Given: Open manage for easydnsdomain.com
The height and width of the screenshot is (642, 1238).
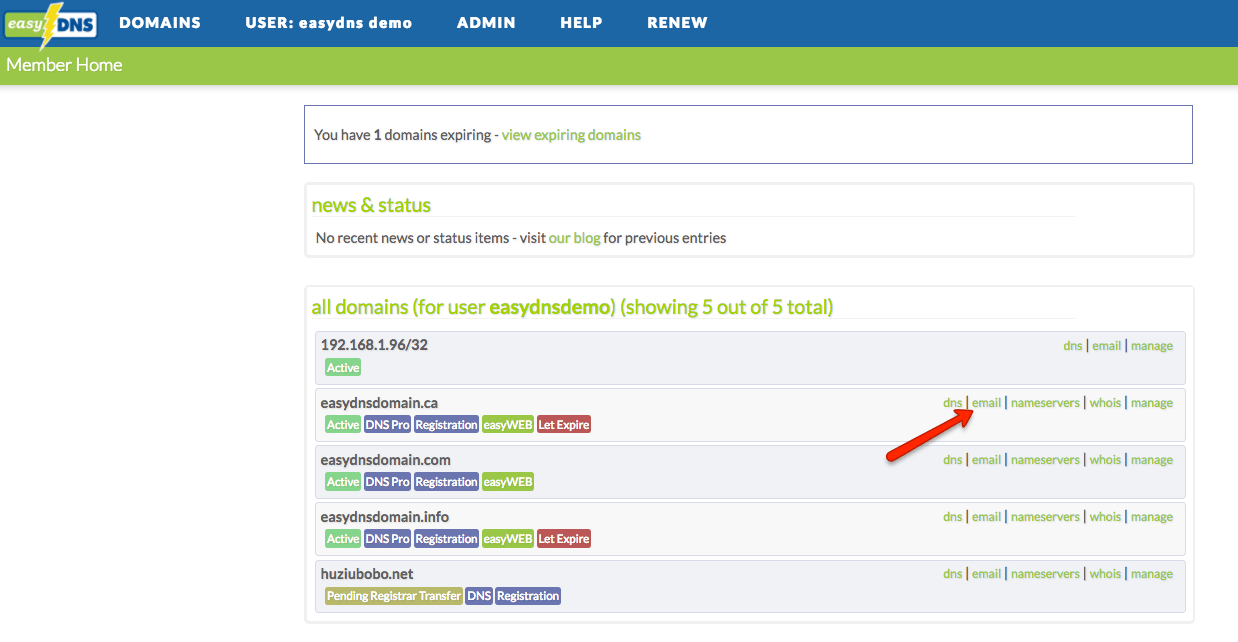Looking at the screenshot, I should click(x=1152, y=459).
